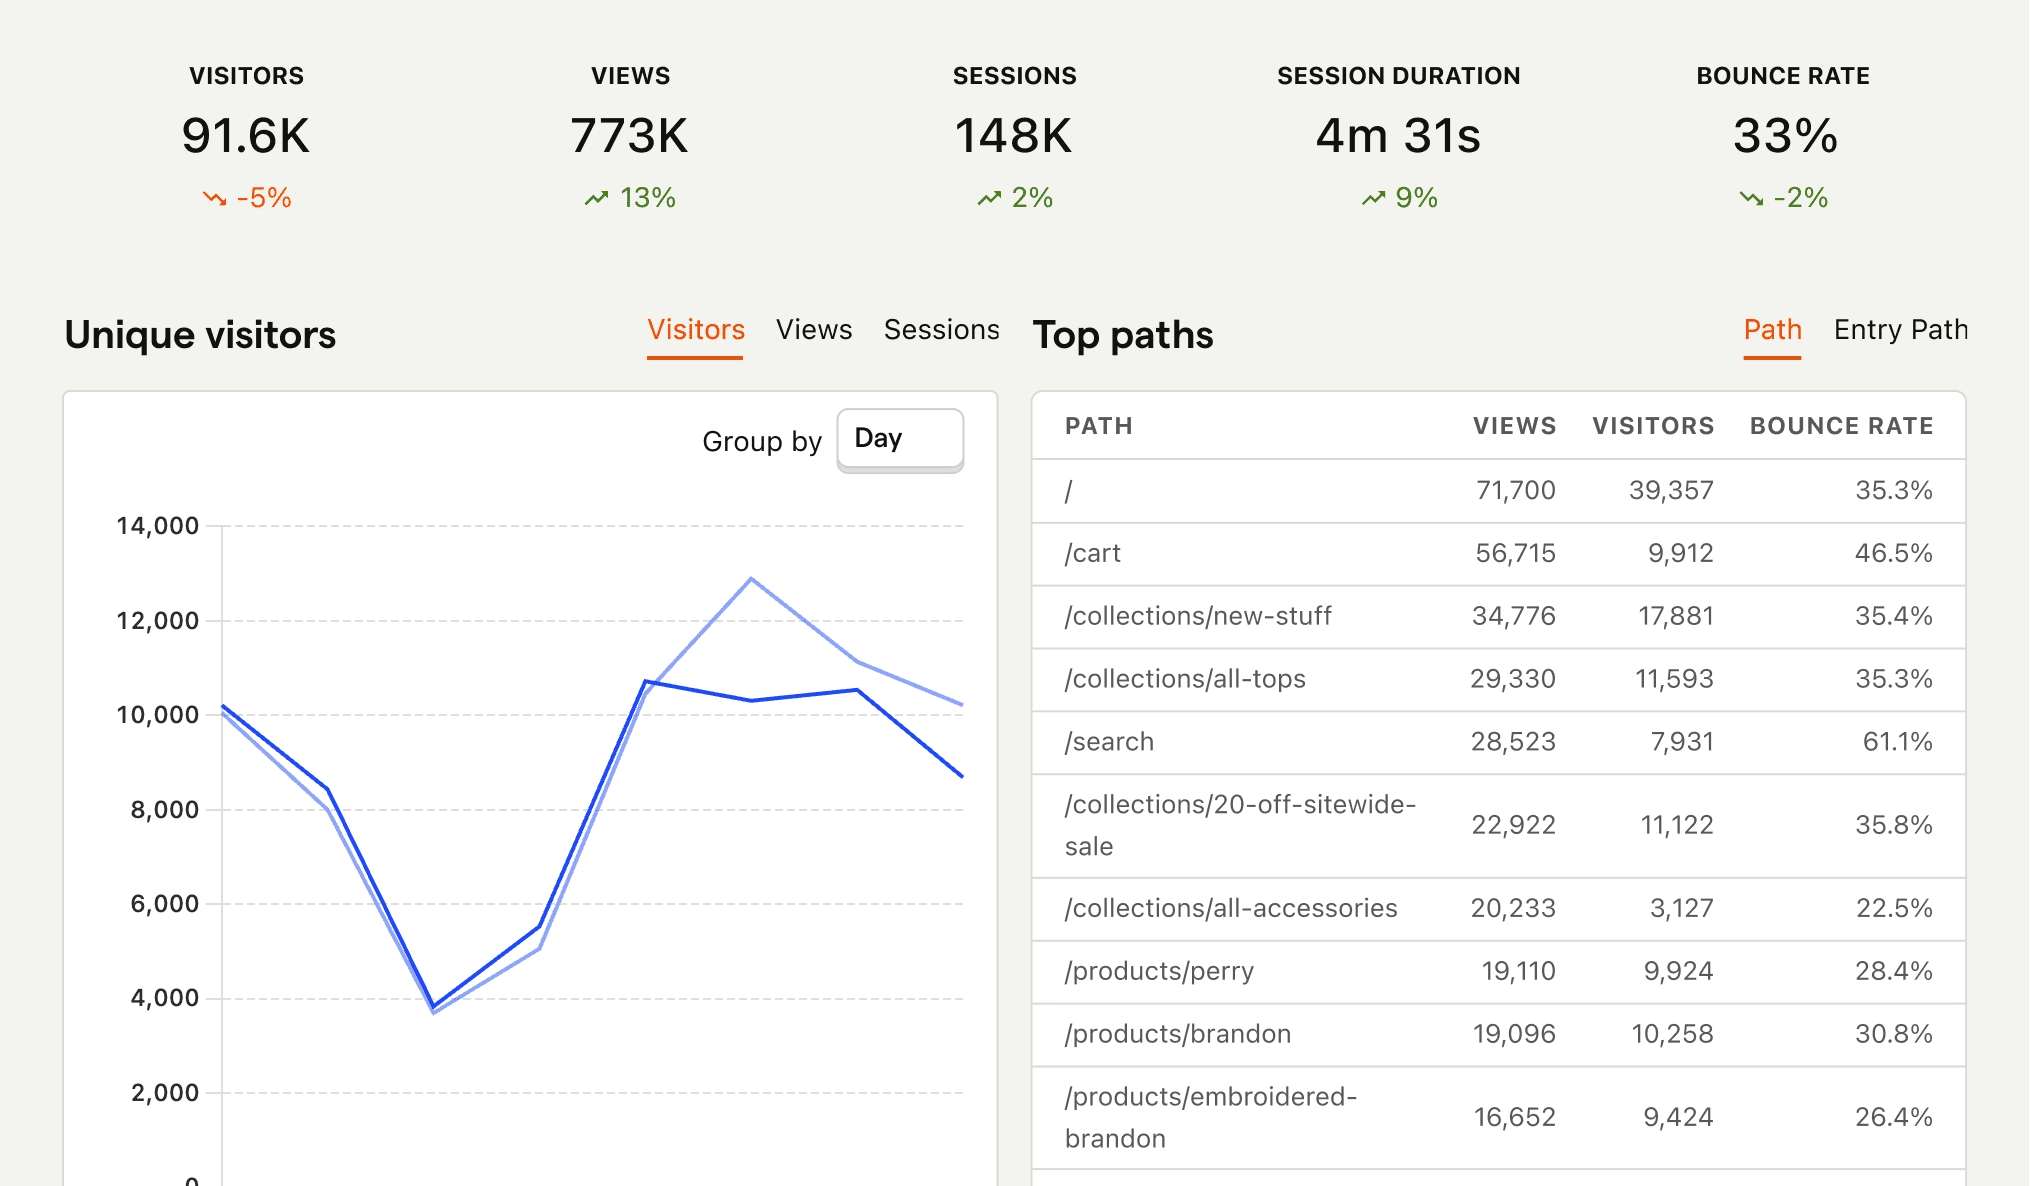This screenshot has width=2030, height=1186.
Task: Select the /products/perry path row
Action: click(1159, 971)
